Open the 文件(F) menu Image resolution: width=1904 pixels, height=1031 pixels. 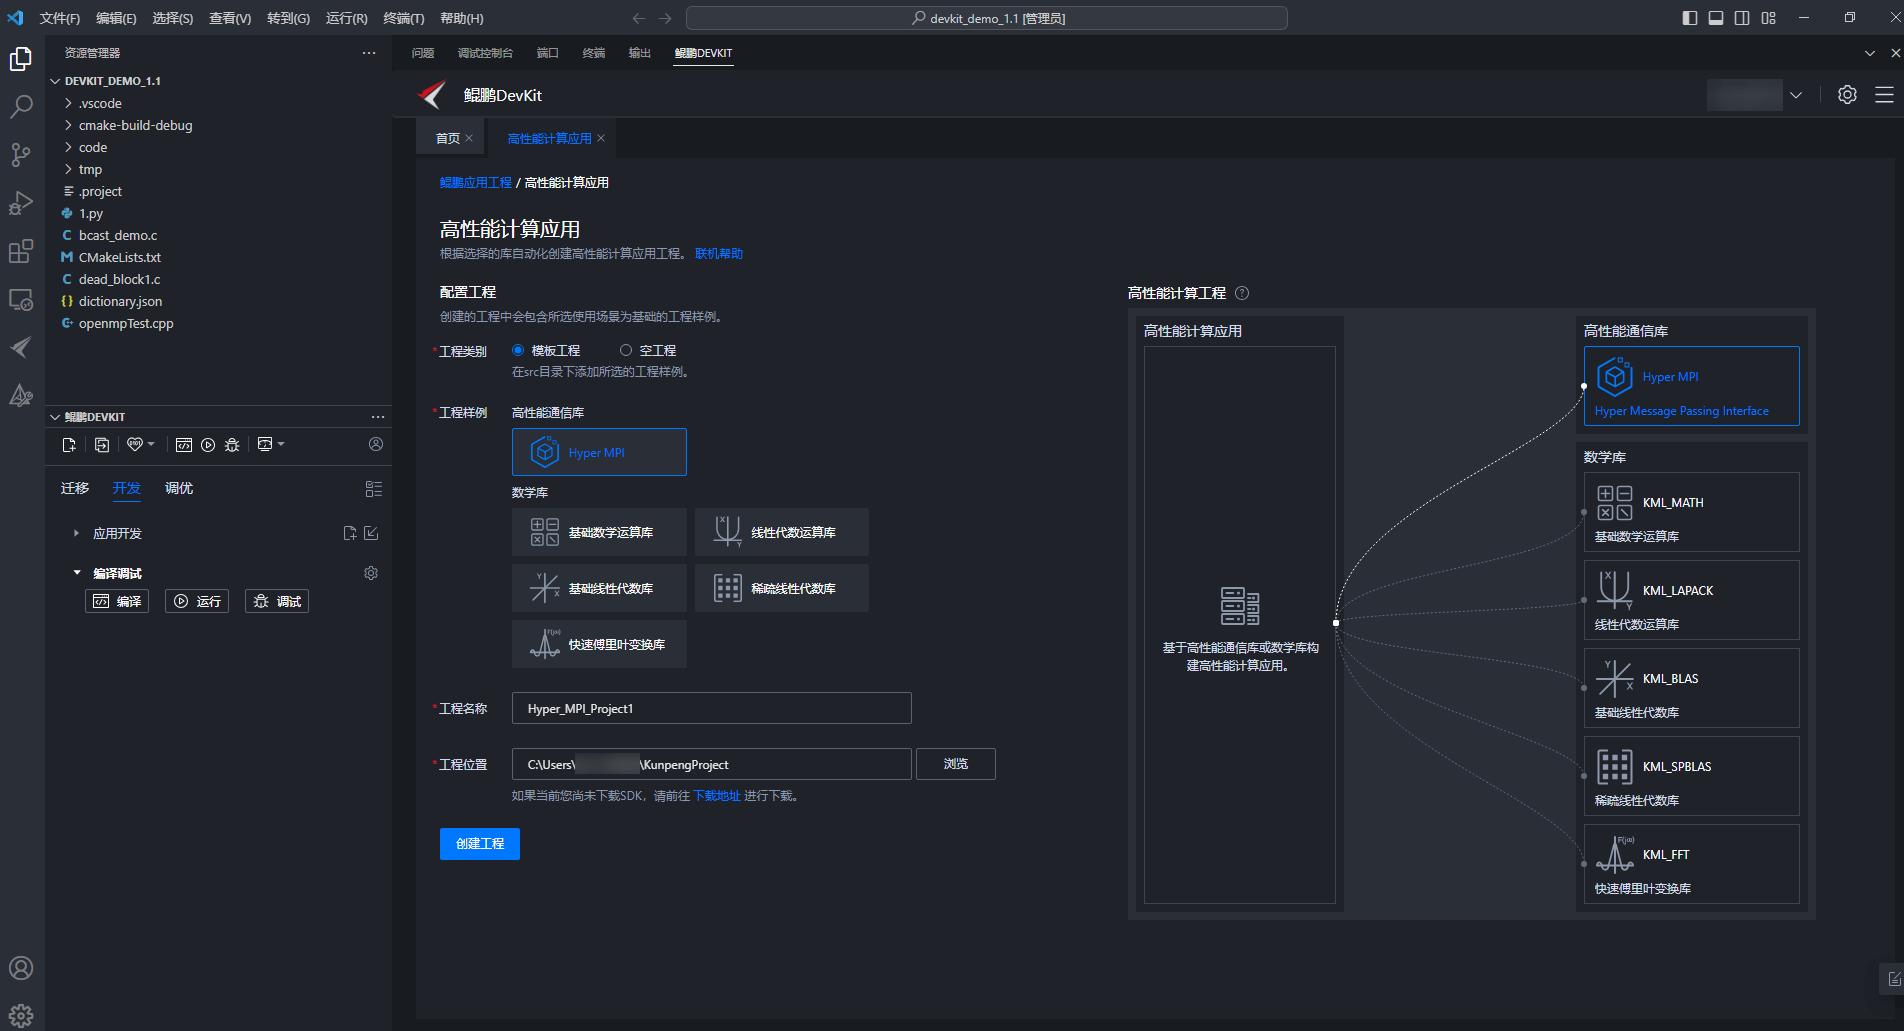coord(60,18)
